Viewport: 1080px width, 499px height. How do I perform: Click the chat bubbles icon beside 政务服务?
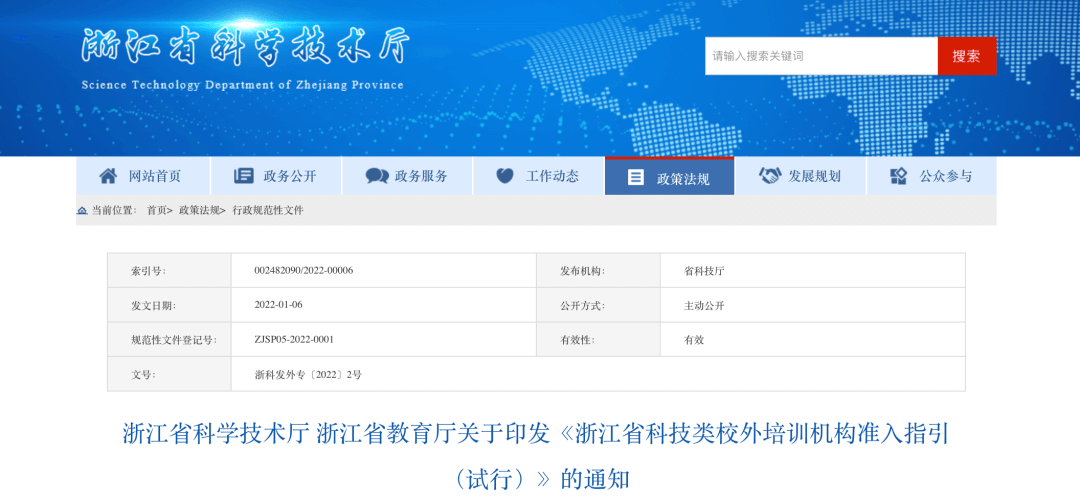click(377, 176)
